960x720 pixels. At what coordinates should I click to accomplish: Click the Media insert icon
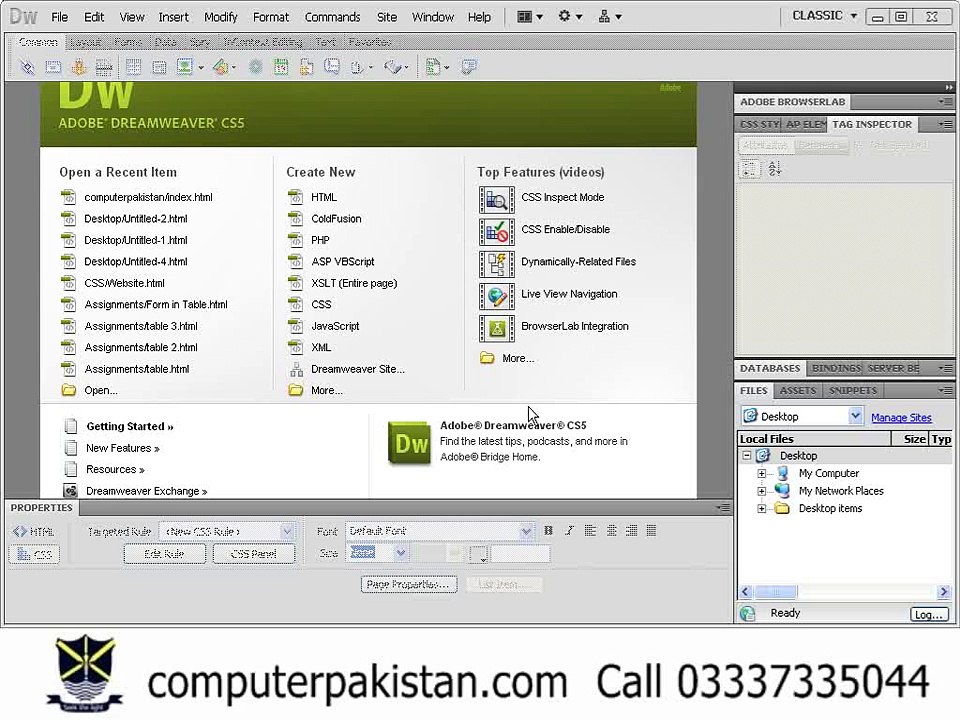click(220, 66)
